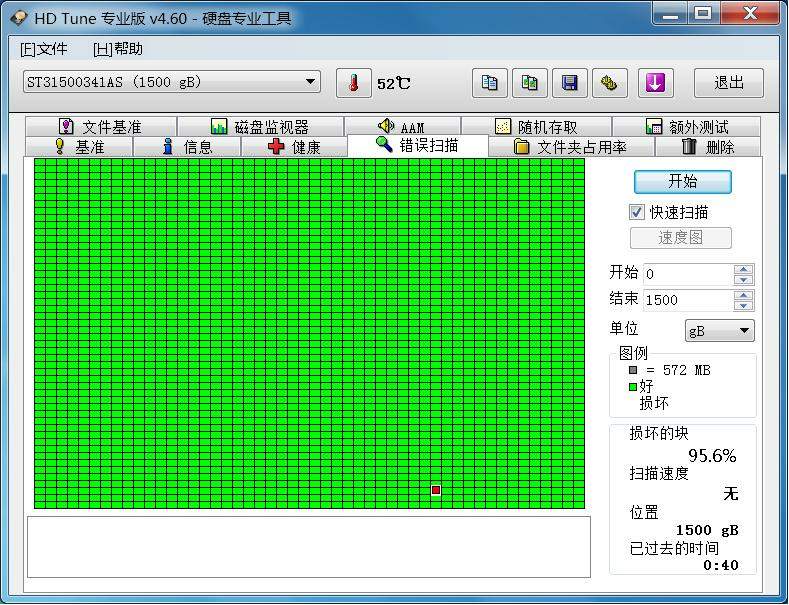The width and height of the screenshot is (789, 605).
Task: Click the gray 572 MB legend swatch
Action: 633,370
